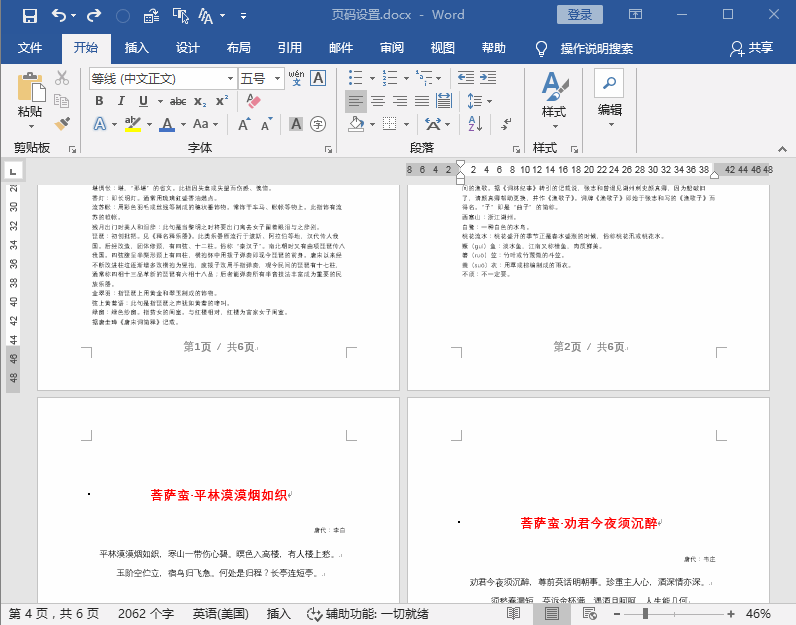Switch to the 插入 ribbon tab
This screenshot has height=625, width=796.
(x=137, y=48)
